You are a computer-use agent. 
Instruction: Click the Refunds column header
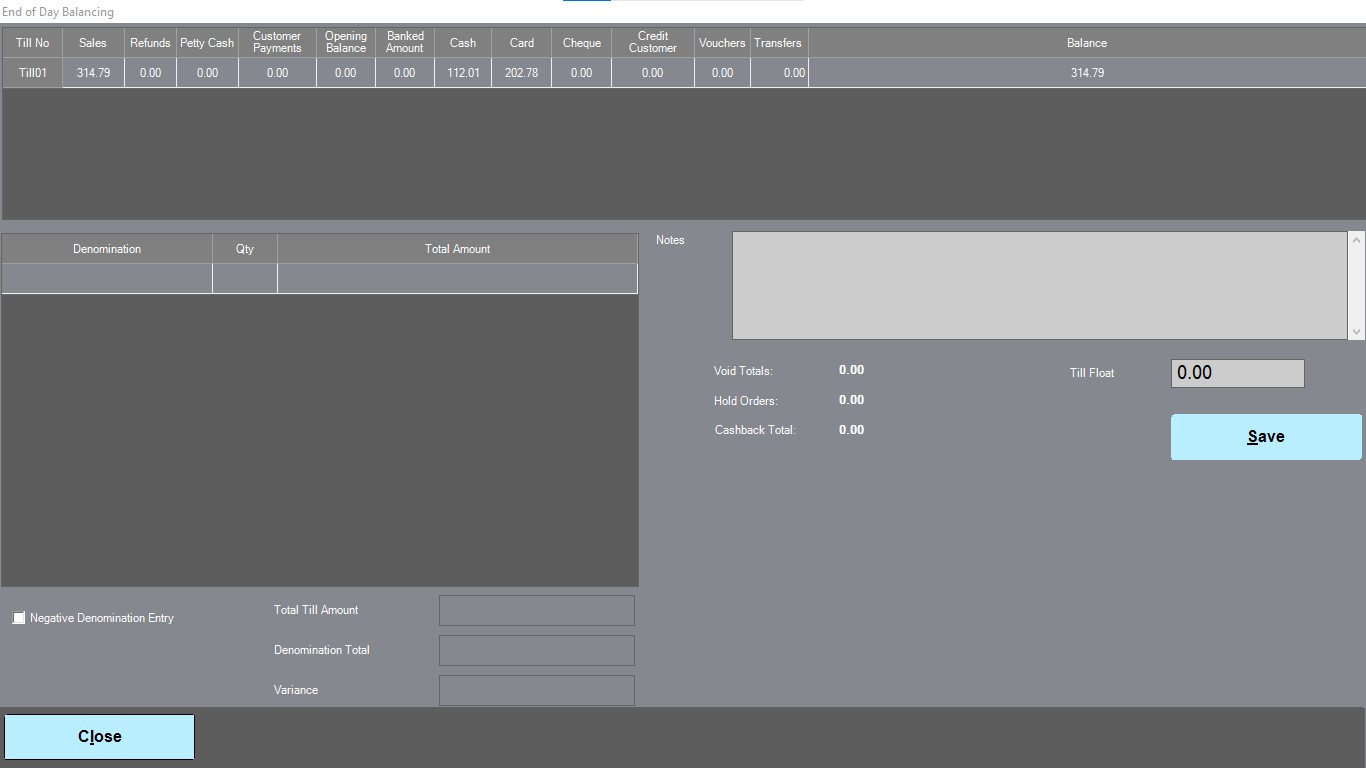click(150, 43)
